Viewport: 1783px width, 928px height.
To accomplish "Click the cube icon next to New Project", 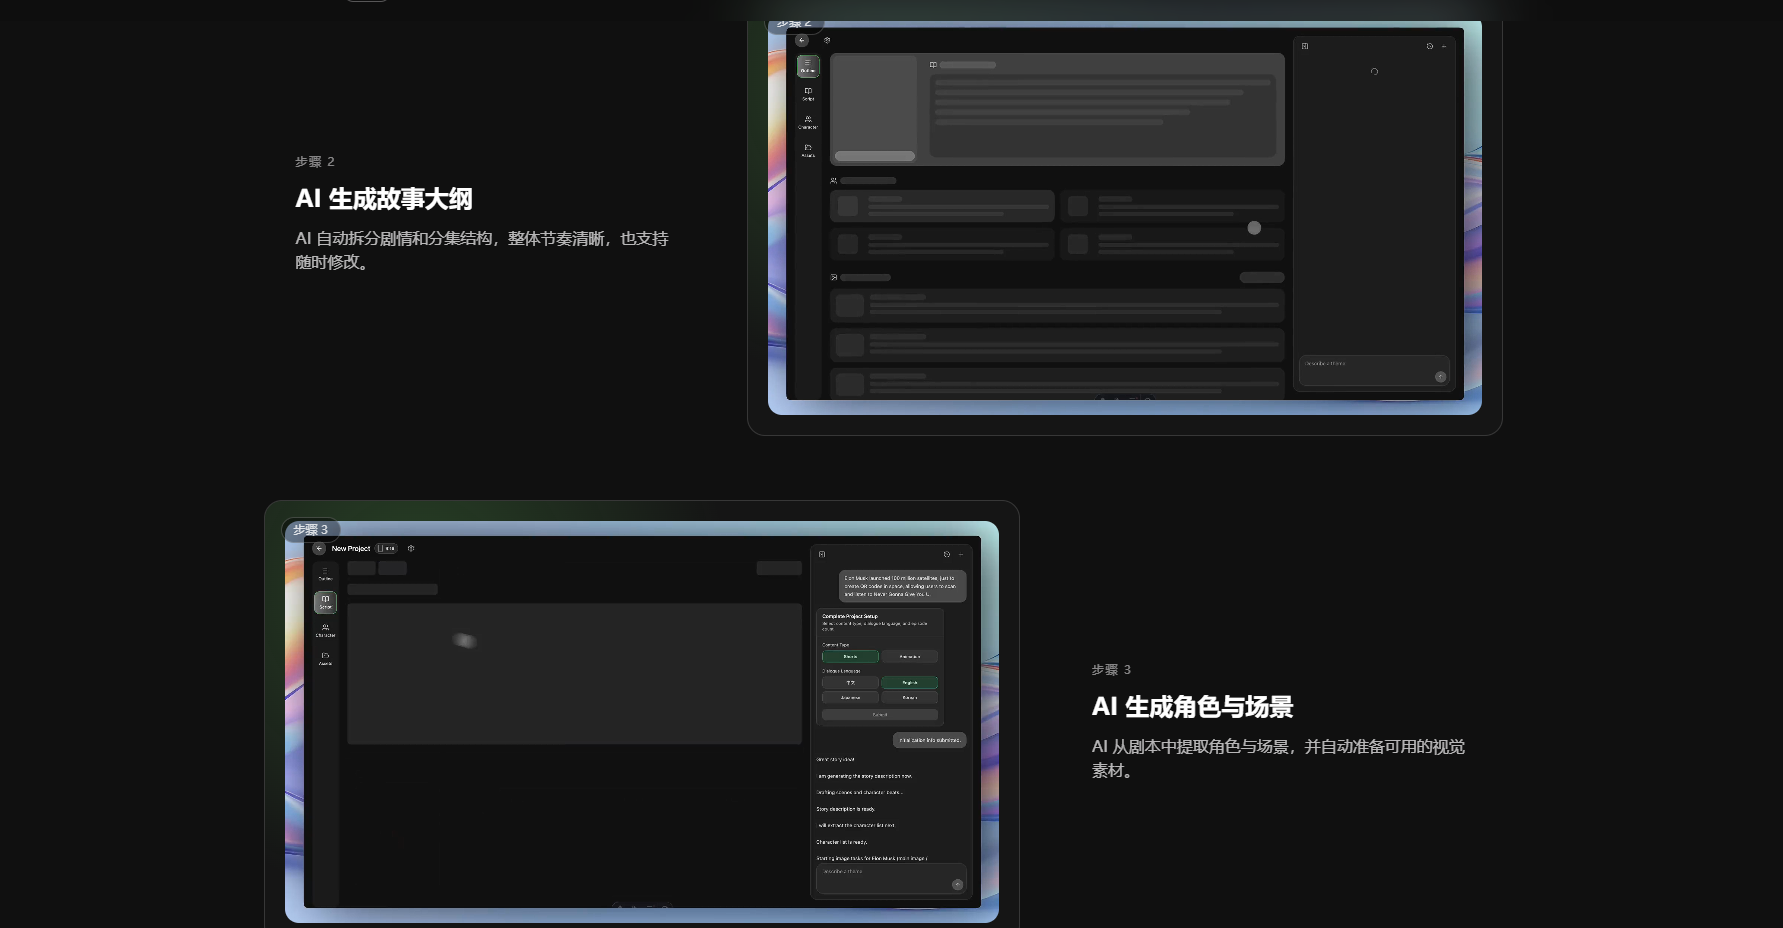I will coord(411,548).
